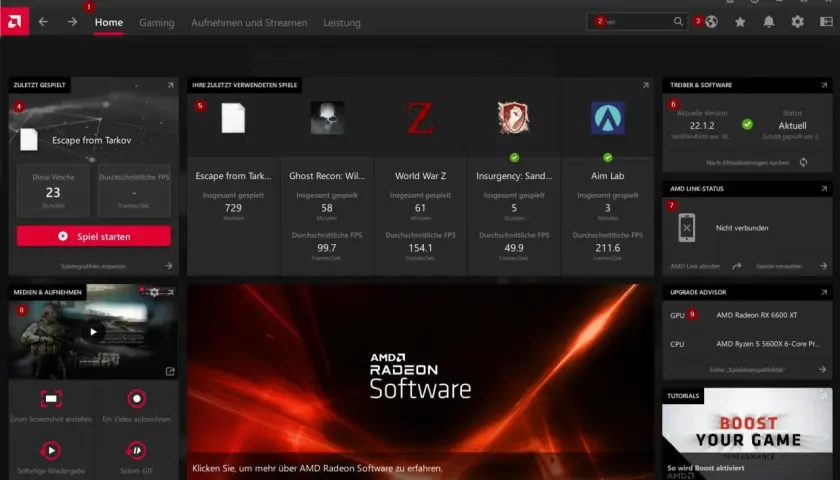
Task: Go back with the left arrow
Action: click(43, 22)
